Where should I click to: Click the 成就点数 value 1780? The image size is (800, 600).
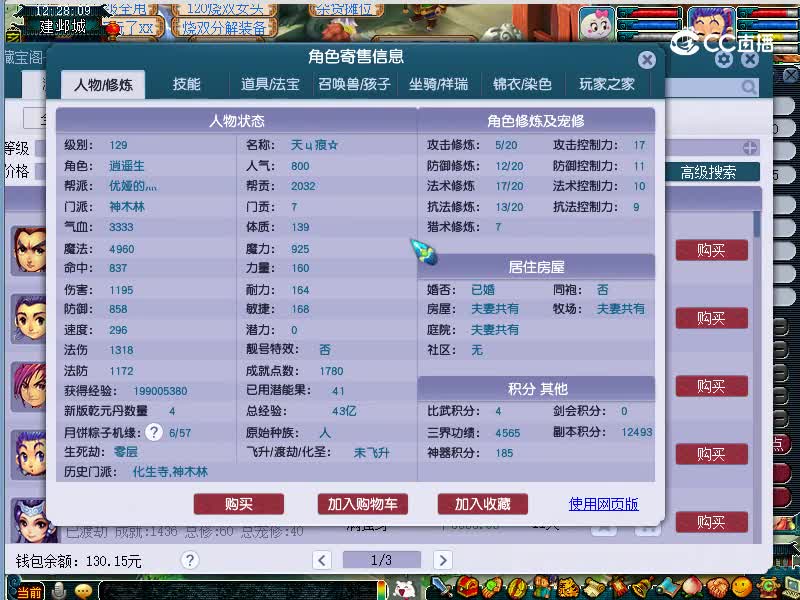coord(331,371)
